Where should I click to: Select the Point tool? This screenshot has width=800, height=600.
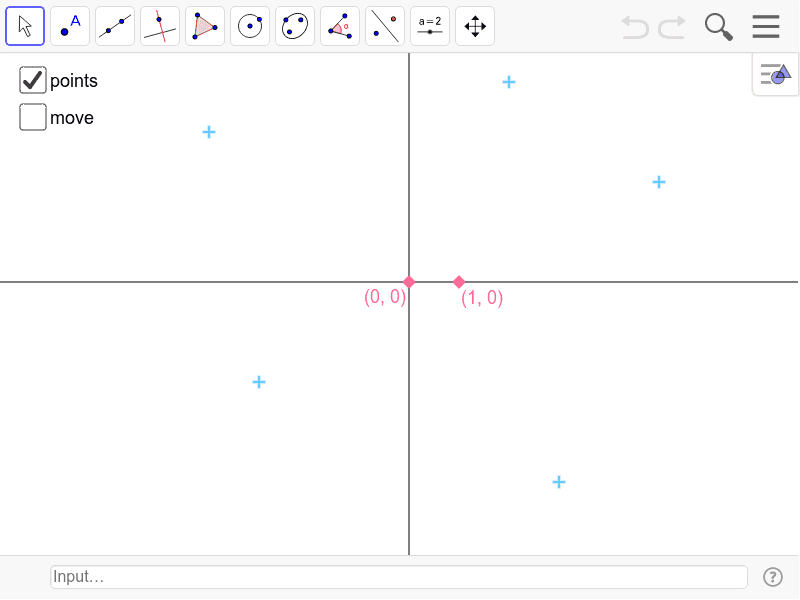(70, 26)
